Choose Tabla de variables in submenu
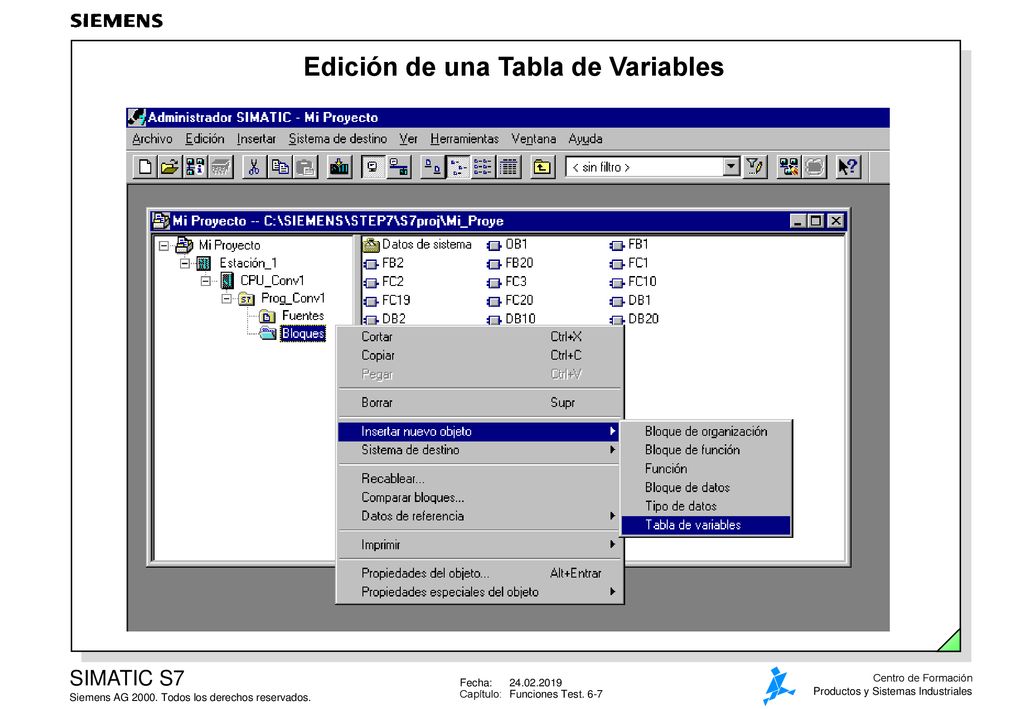Viewport: 1024px width, 709px height. (x=706, y=525)
